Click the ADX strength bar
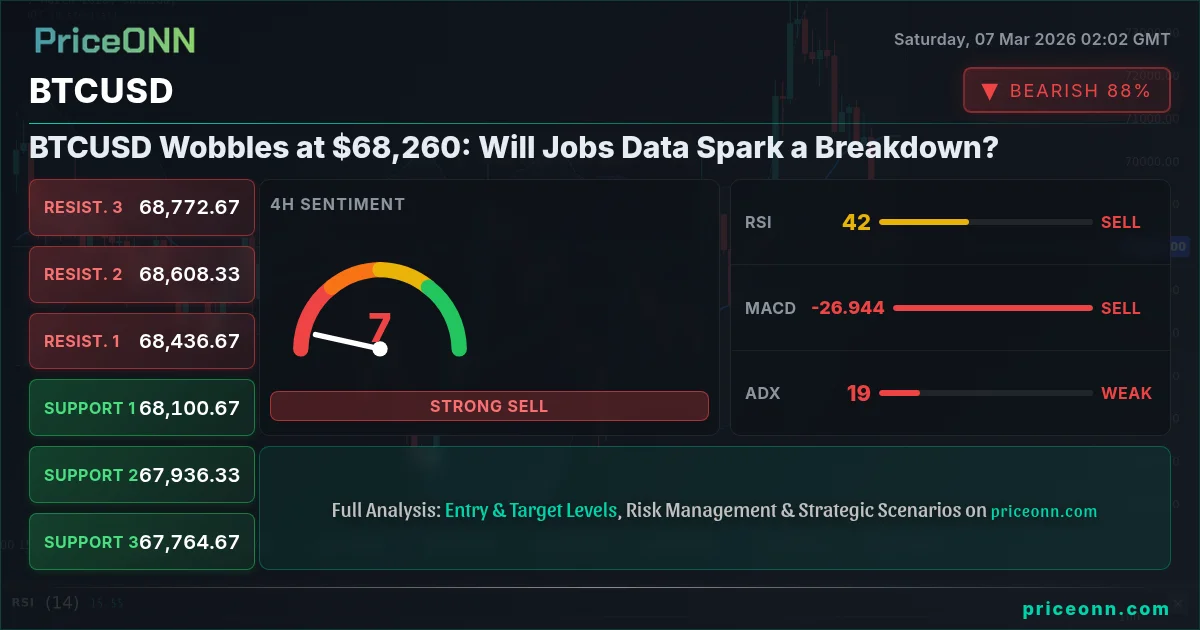The width and height of the screenshot is (1200, 630). 985,393
